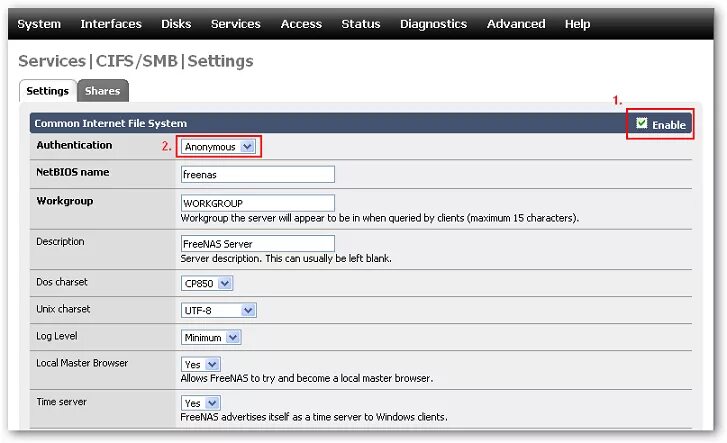The height and width of the screenshot is (443, 727).
Task: Open the Advanced menu
Action: 516,24
